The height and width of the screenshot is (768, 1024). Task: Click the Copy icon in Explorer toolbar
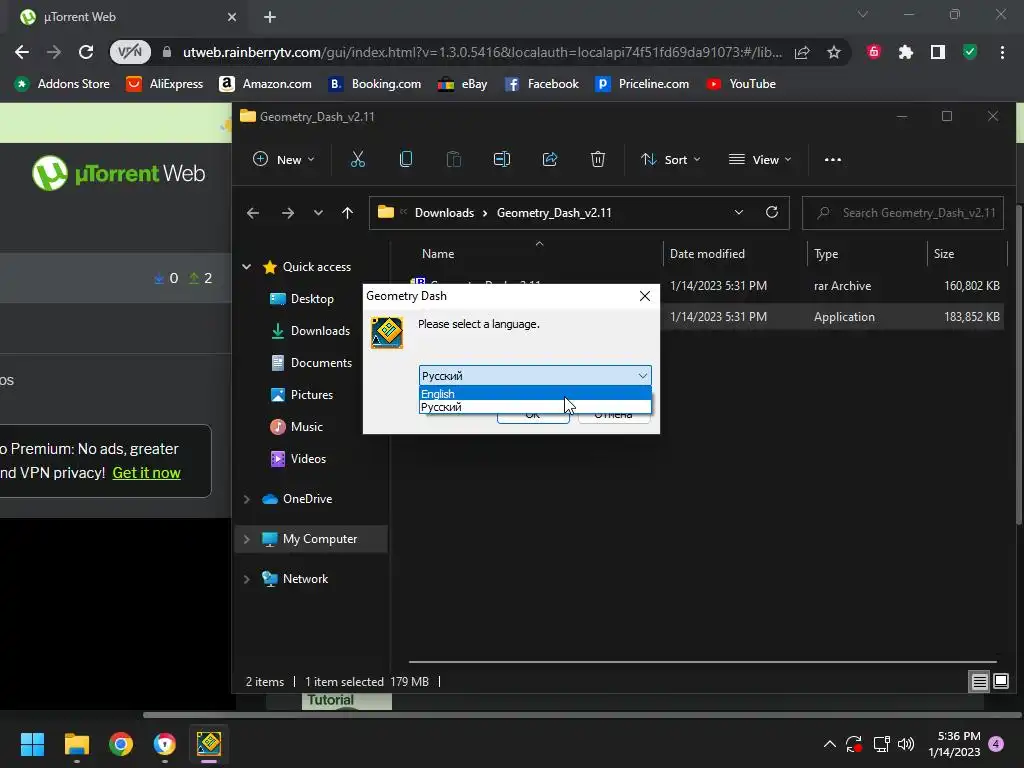406,159
